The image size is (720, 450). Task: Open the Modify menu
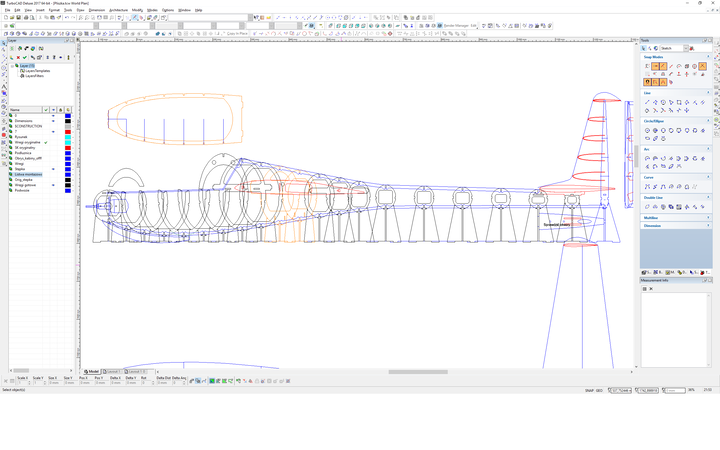[137, 10]
